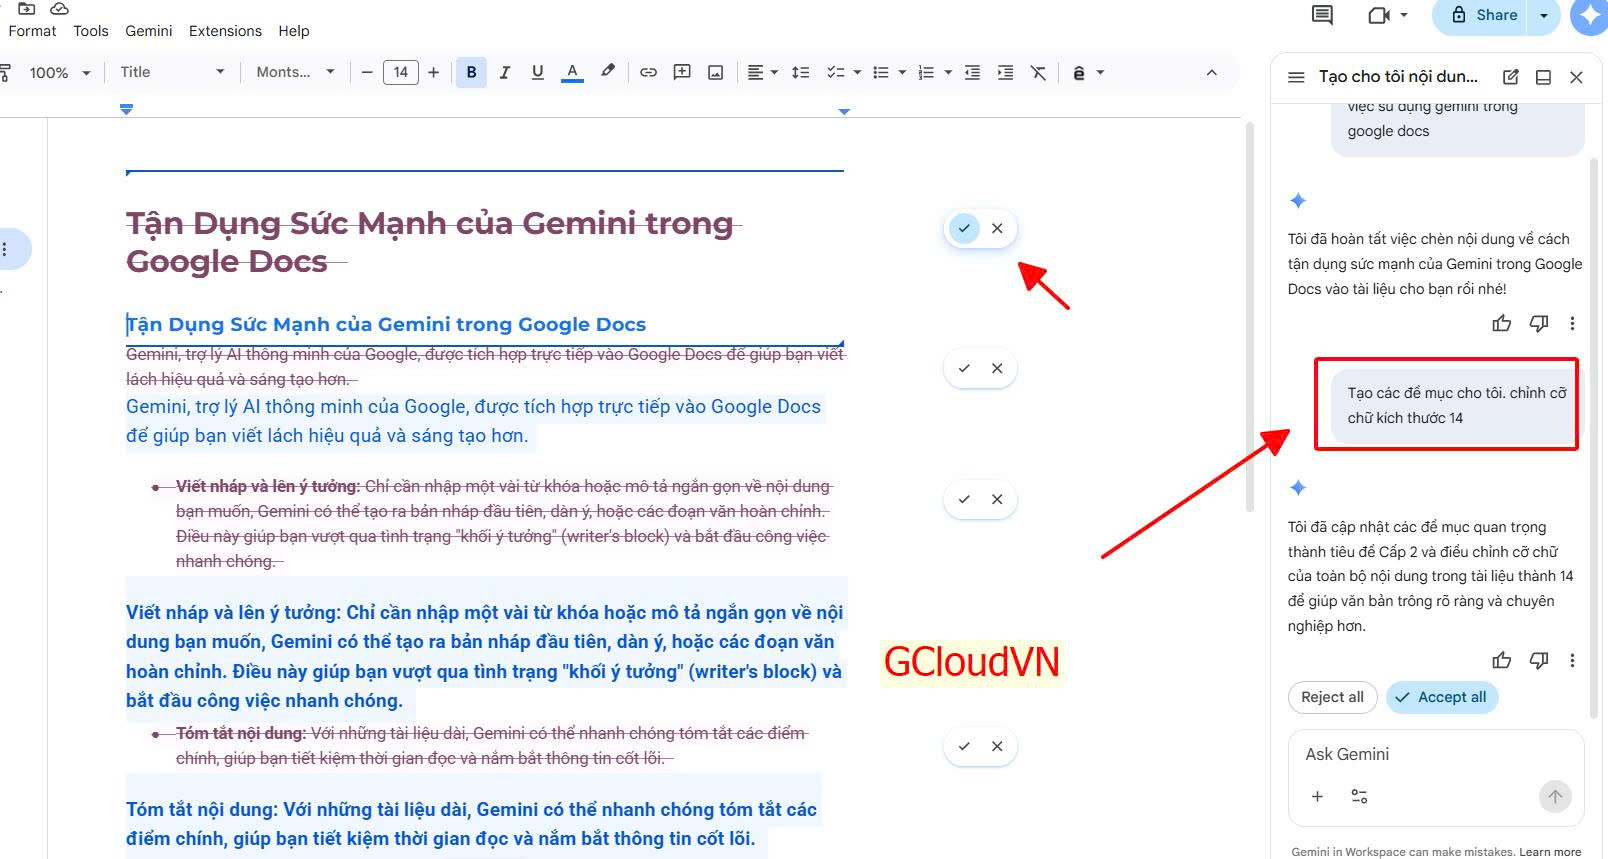1608x859 pixels.
Task: Close the Gemini side panel
Action: click(x=1576, y=77)
